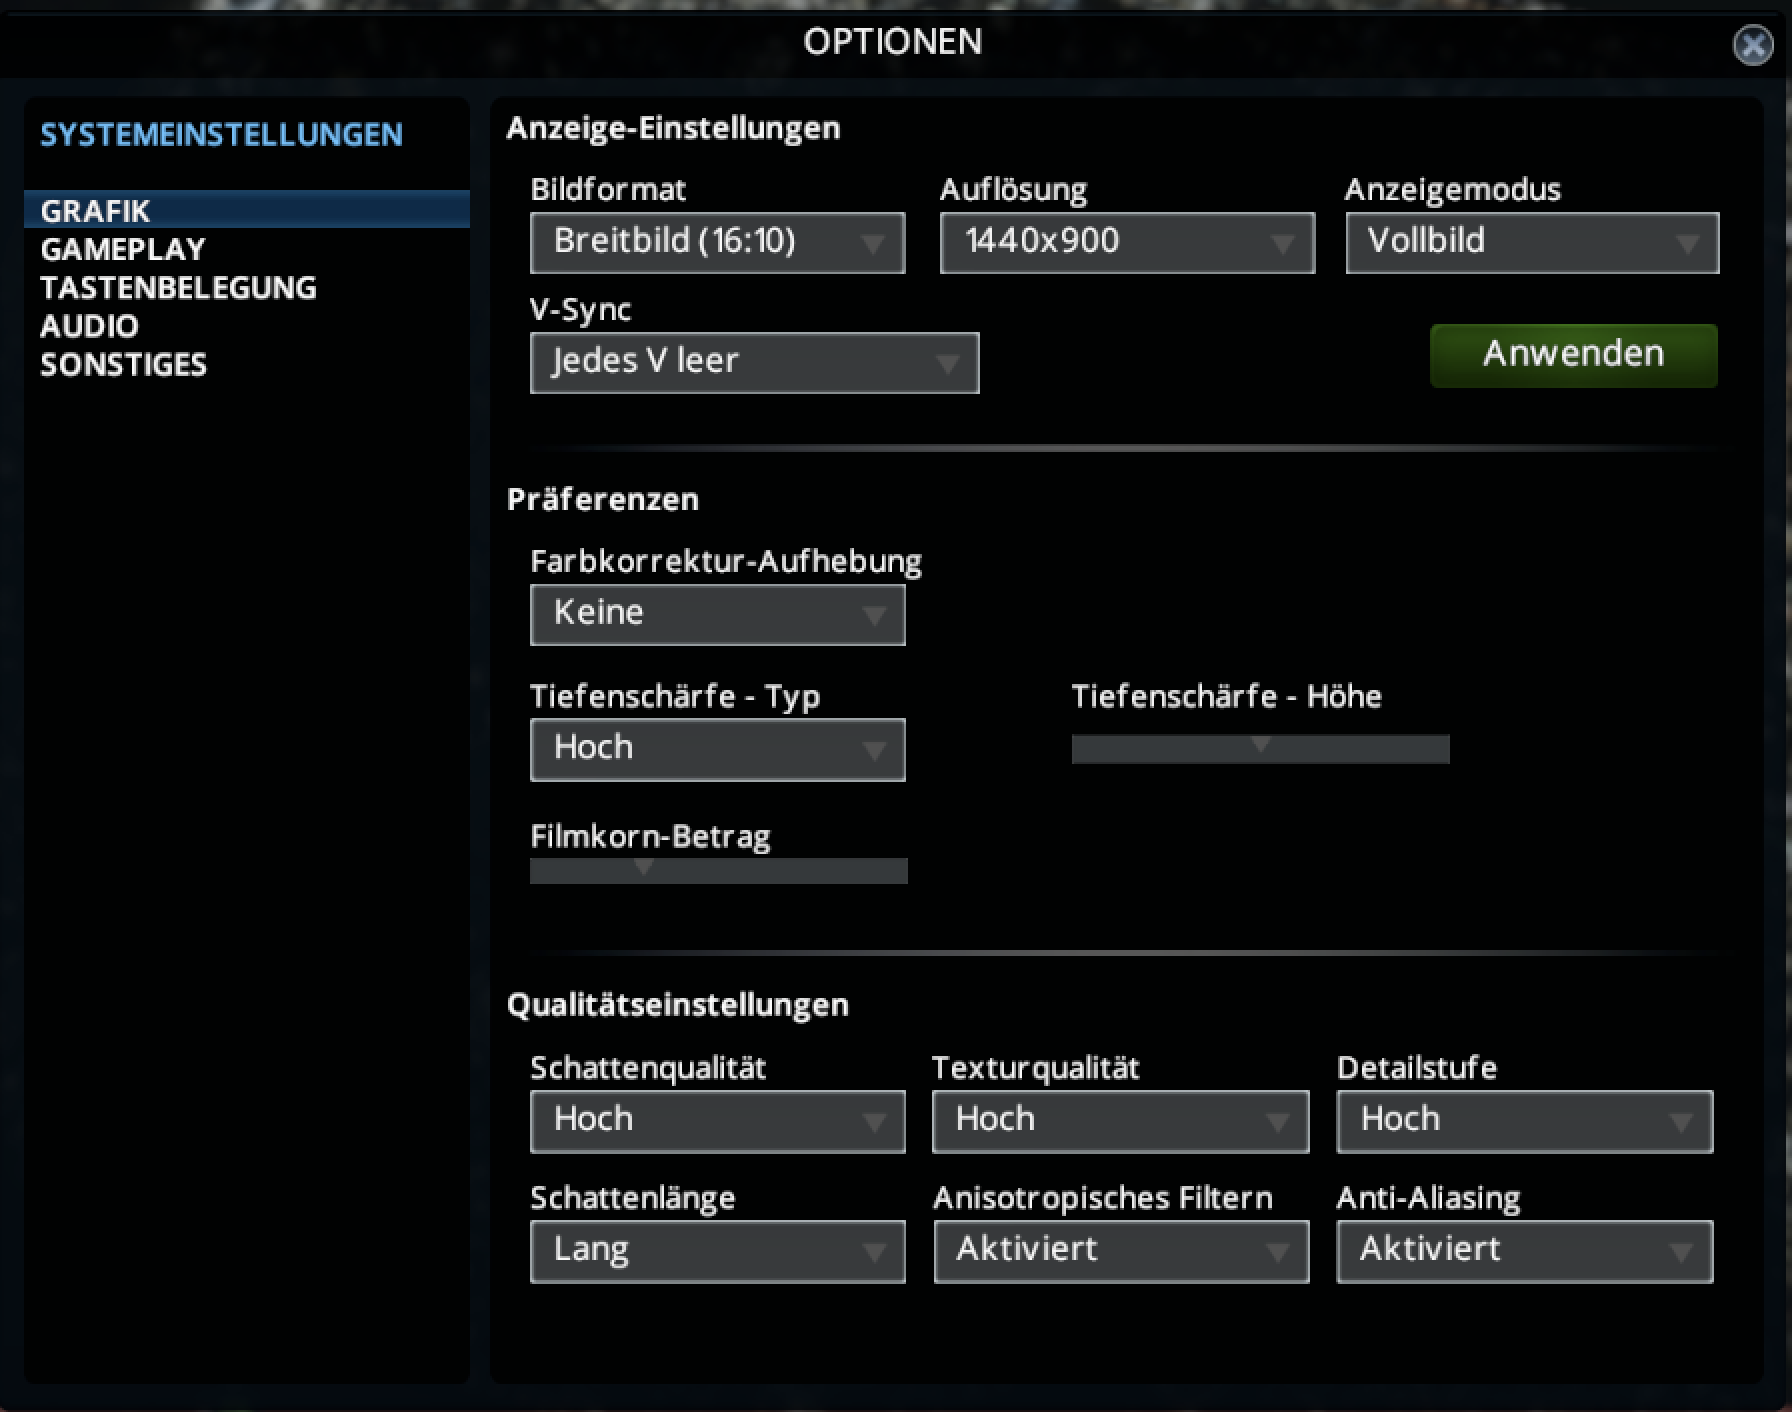This screenshot has width=1792, height=1412.
Task: Click the SYSTEMEINSTELLUNGEN heading
Action: point(221,134)
